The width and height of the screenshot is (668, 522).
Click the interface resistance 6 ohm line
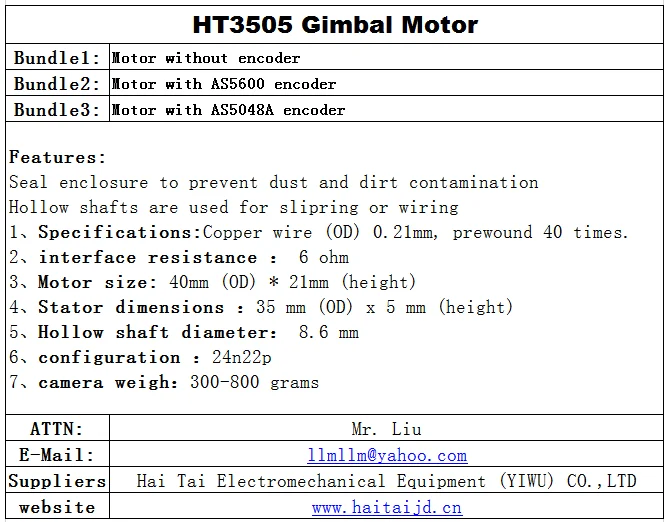(x=179, y=257)
